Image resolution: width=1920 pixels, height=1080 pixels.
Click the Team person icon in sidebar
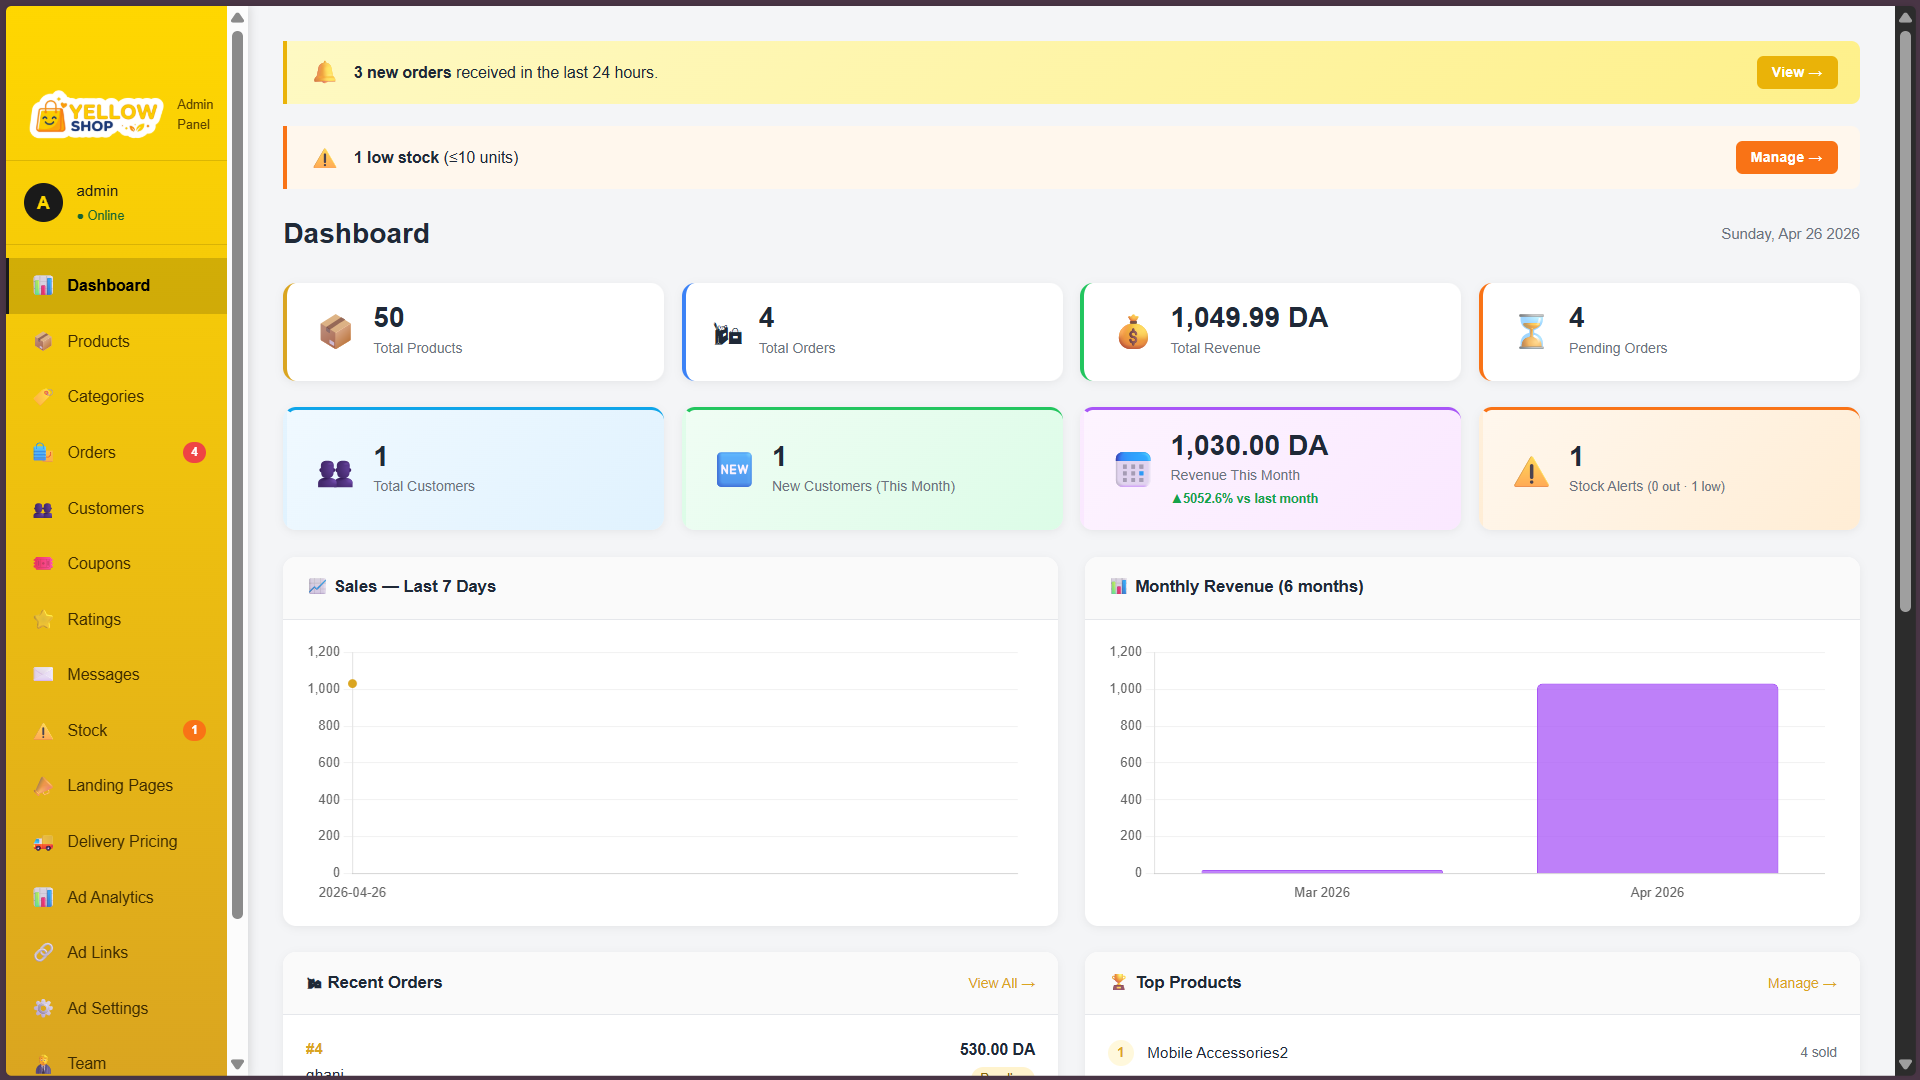coord(43,1064)
